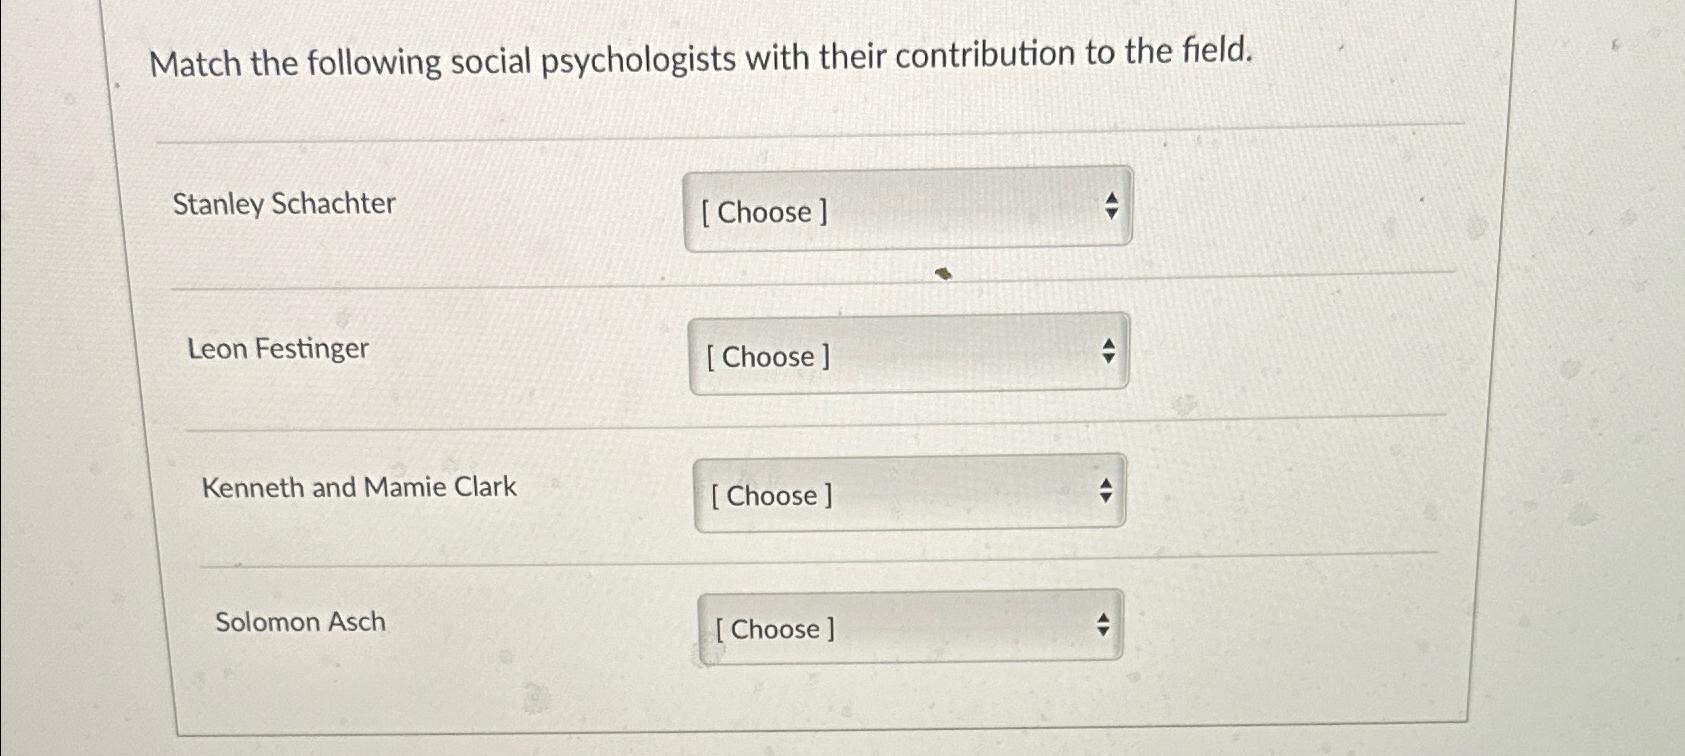Image resolution: width=1685 pixels, height=756 pixels.
Task: Select the Solomon Asch name label
Action: pyautogui.click(x=301, y=621)
